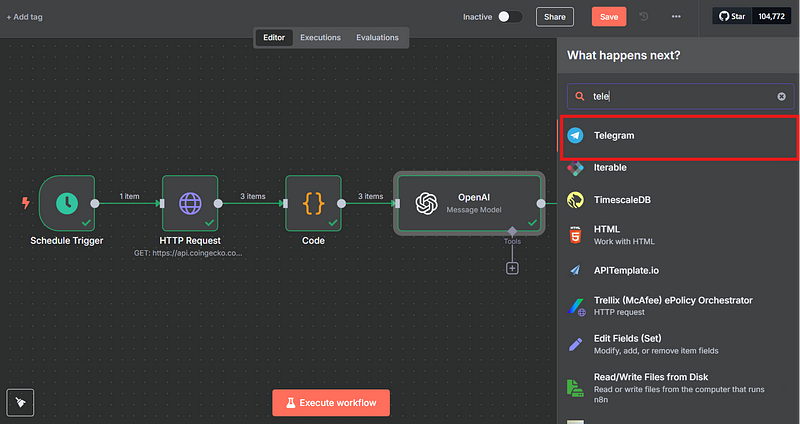Open the three-dot more options menu
The image size is (800, 424).
click(x=676, y=16)
